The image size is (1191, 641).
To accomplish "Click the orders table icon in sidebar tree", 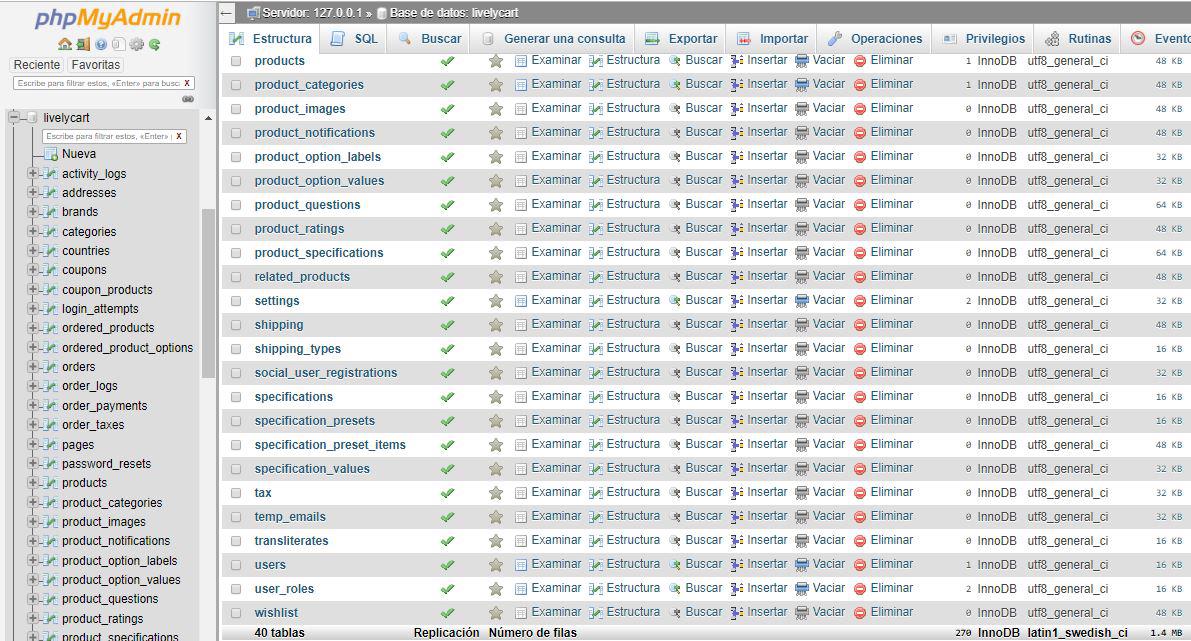I will click(x=51, y=367).
